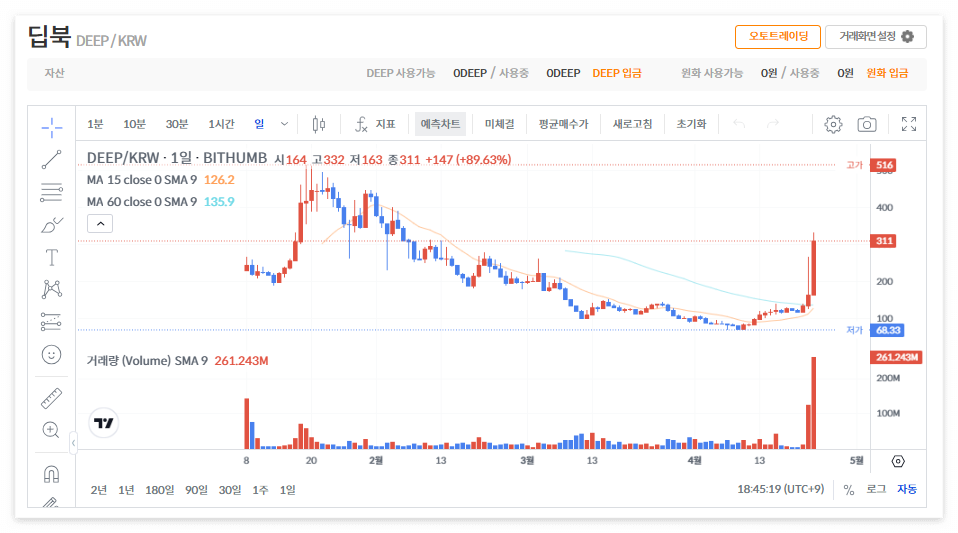Collapse the left drawing toolbar handle
958x533 pixels.
[73, 443]
